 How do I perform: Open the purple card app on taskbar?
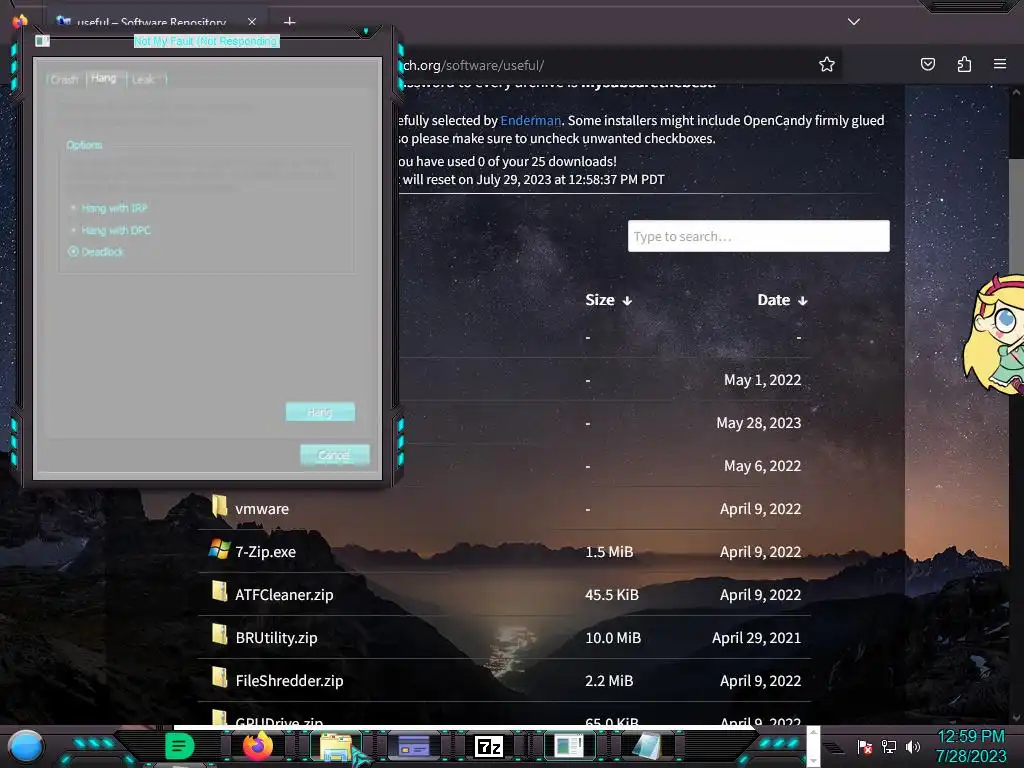tap(413, 746)
